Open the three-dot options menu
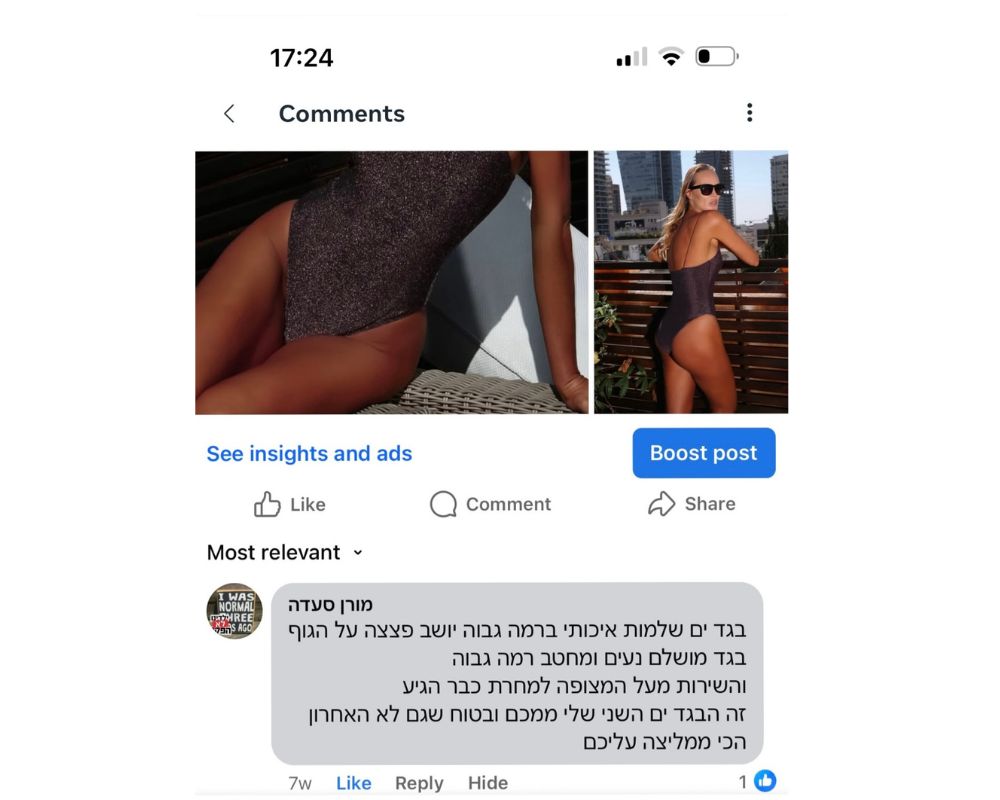1000x800 pixels. (749, 112)
